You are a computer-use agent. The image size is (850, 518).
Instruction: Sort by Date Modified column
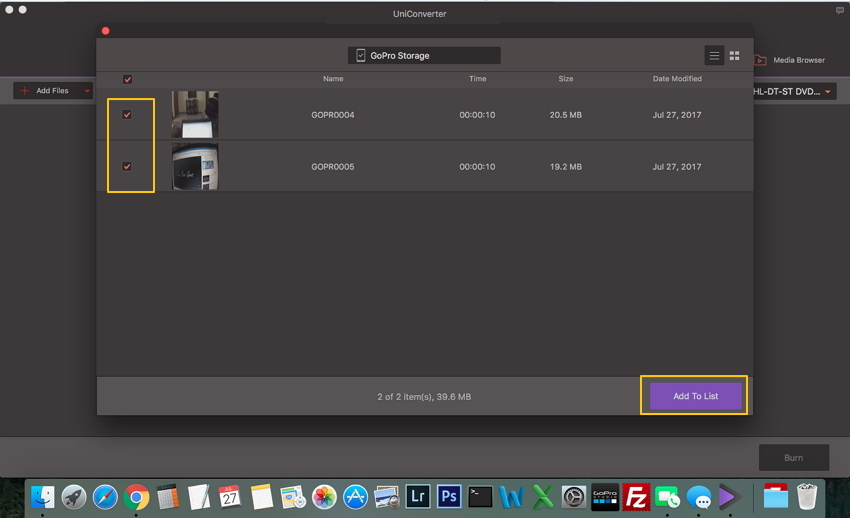tap(677, 79)
